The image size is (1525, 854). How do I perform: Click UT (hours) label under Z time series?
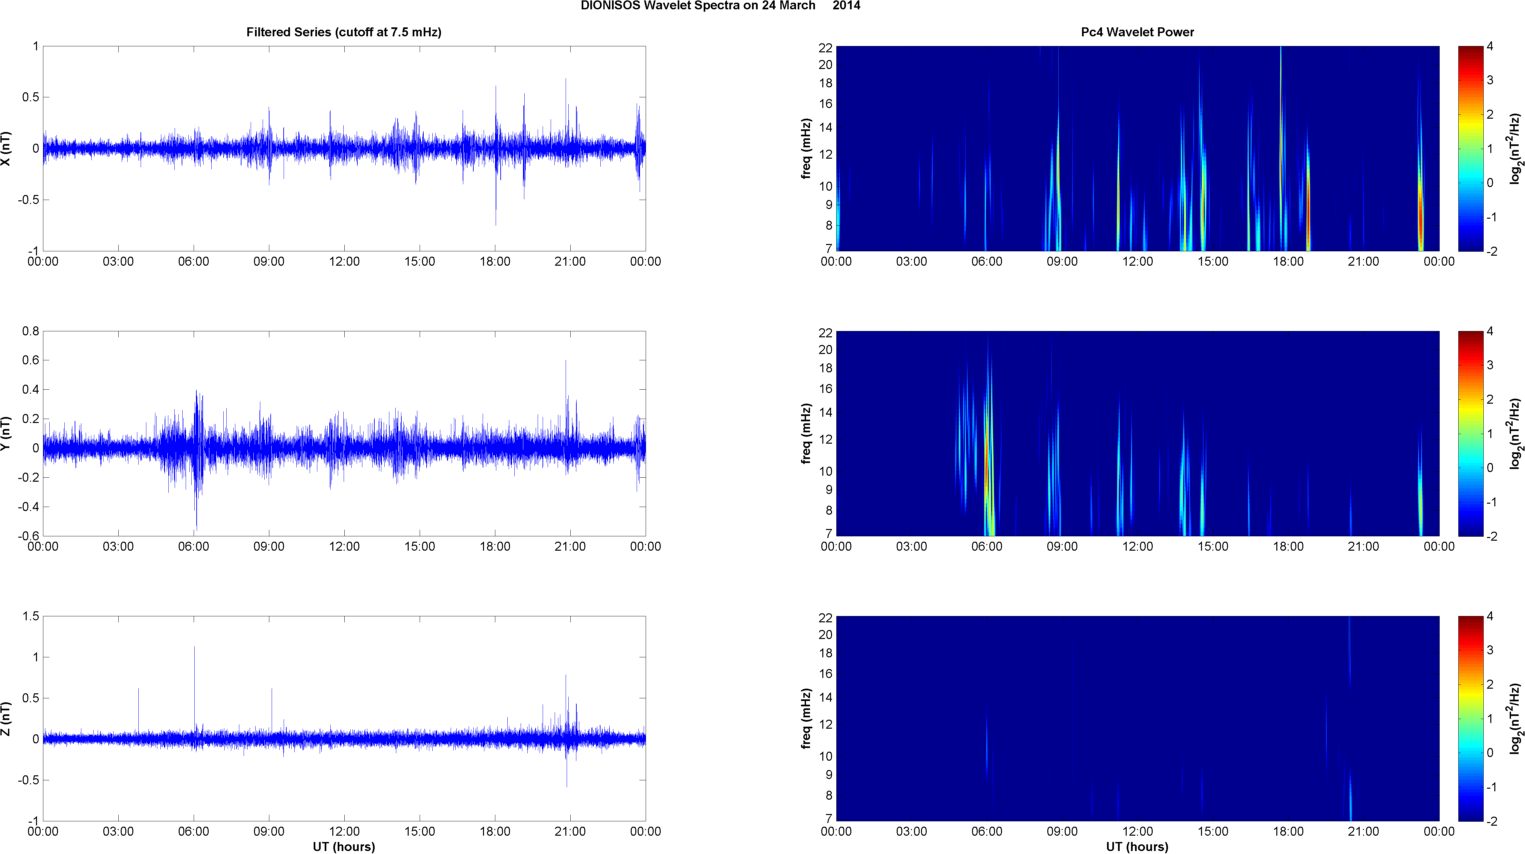click(344, 846)
